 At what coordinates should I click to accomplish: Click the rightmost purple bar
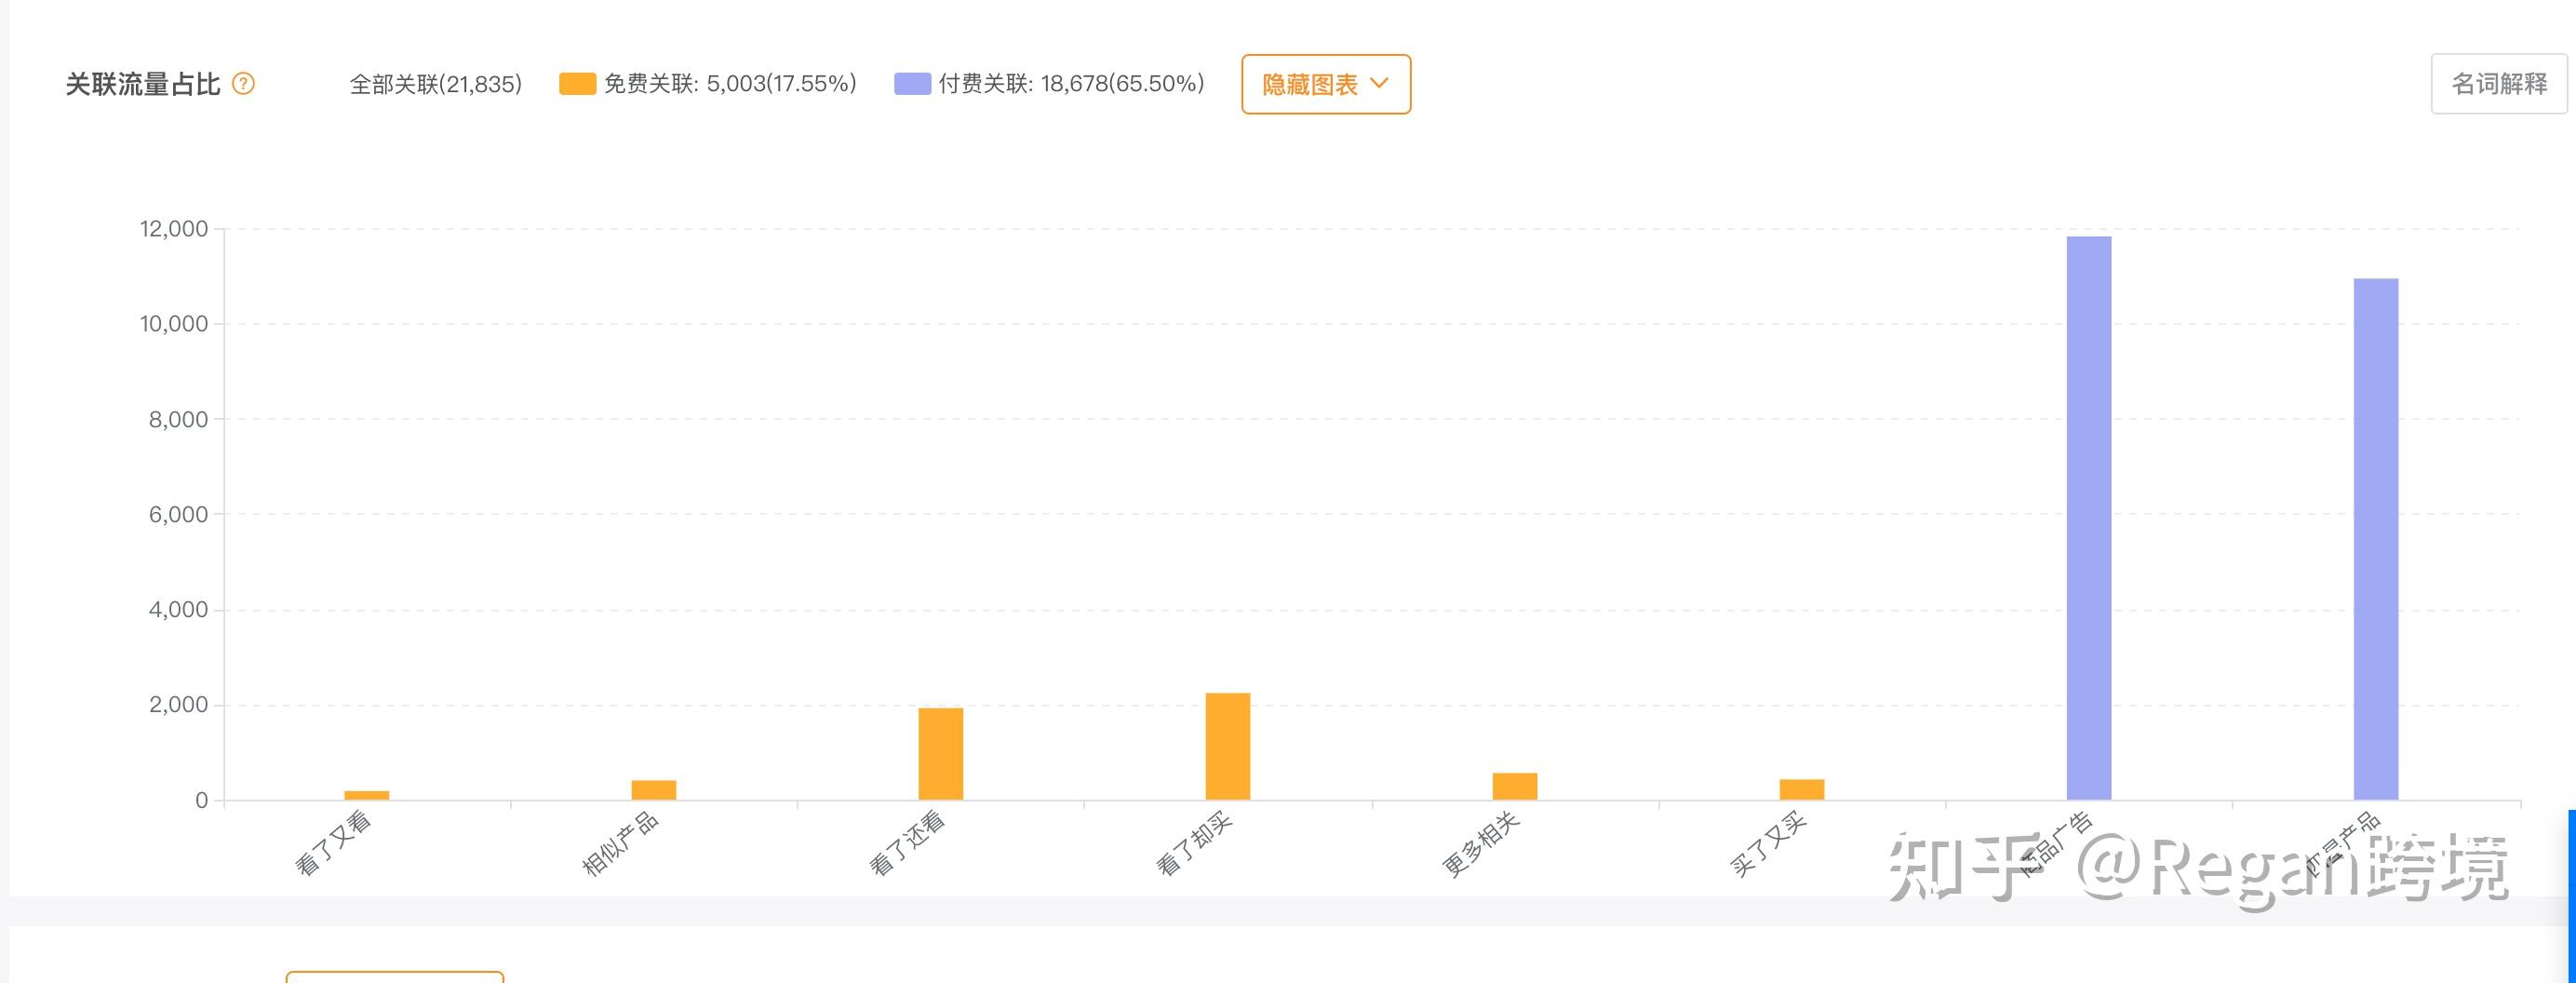[2376, 539]
